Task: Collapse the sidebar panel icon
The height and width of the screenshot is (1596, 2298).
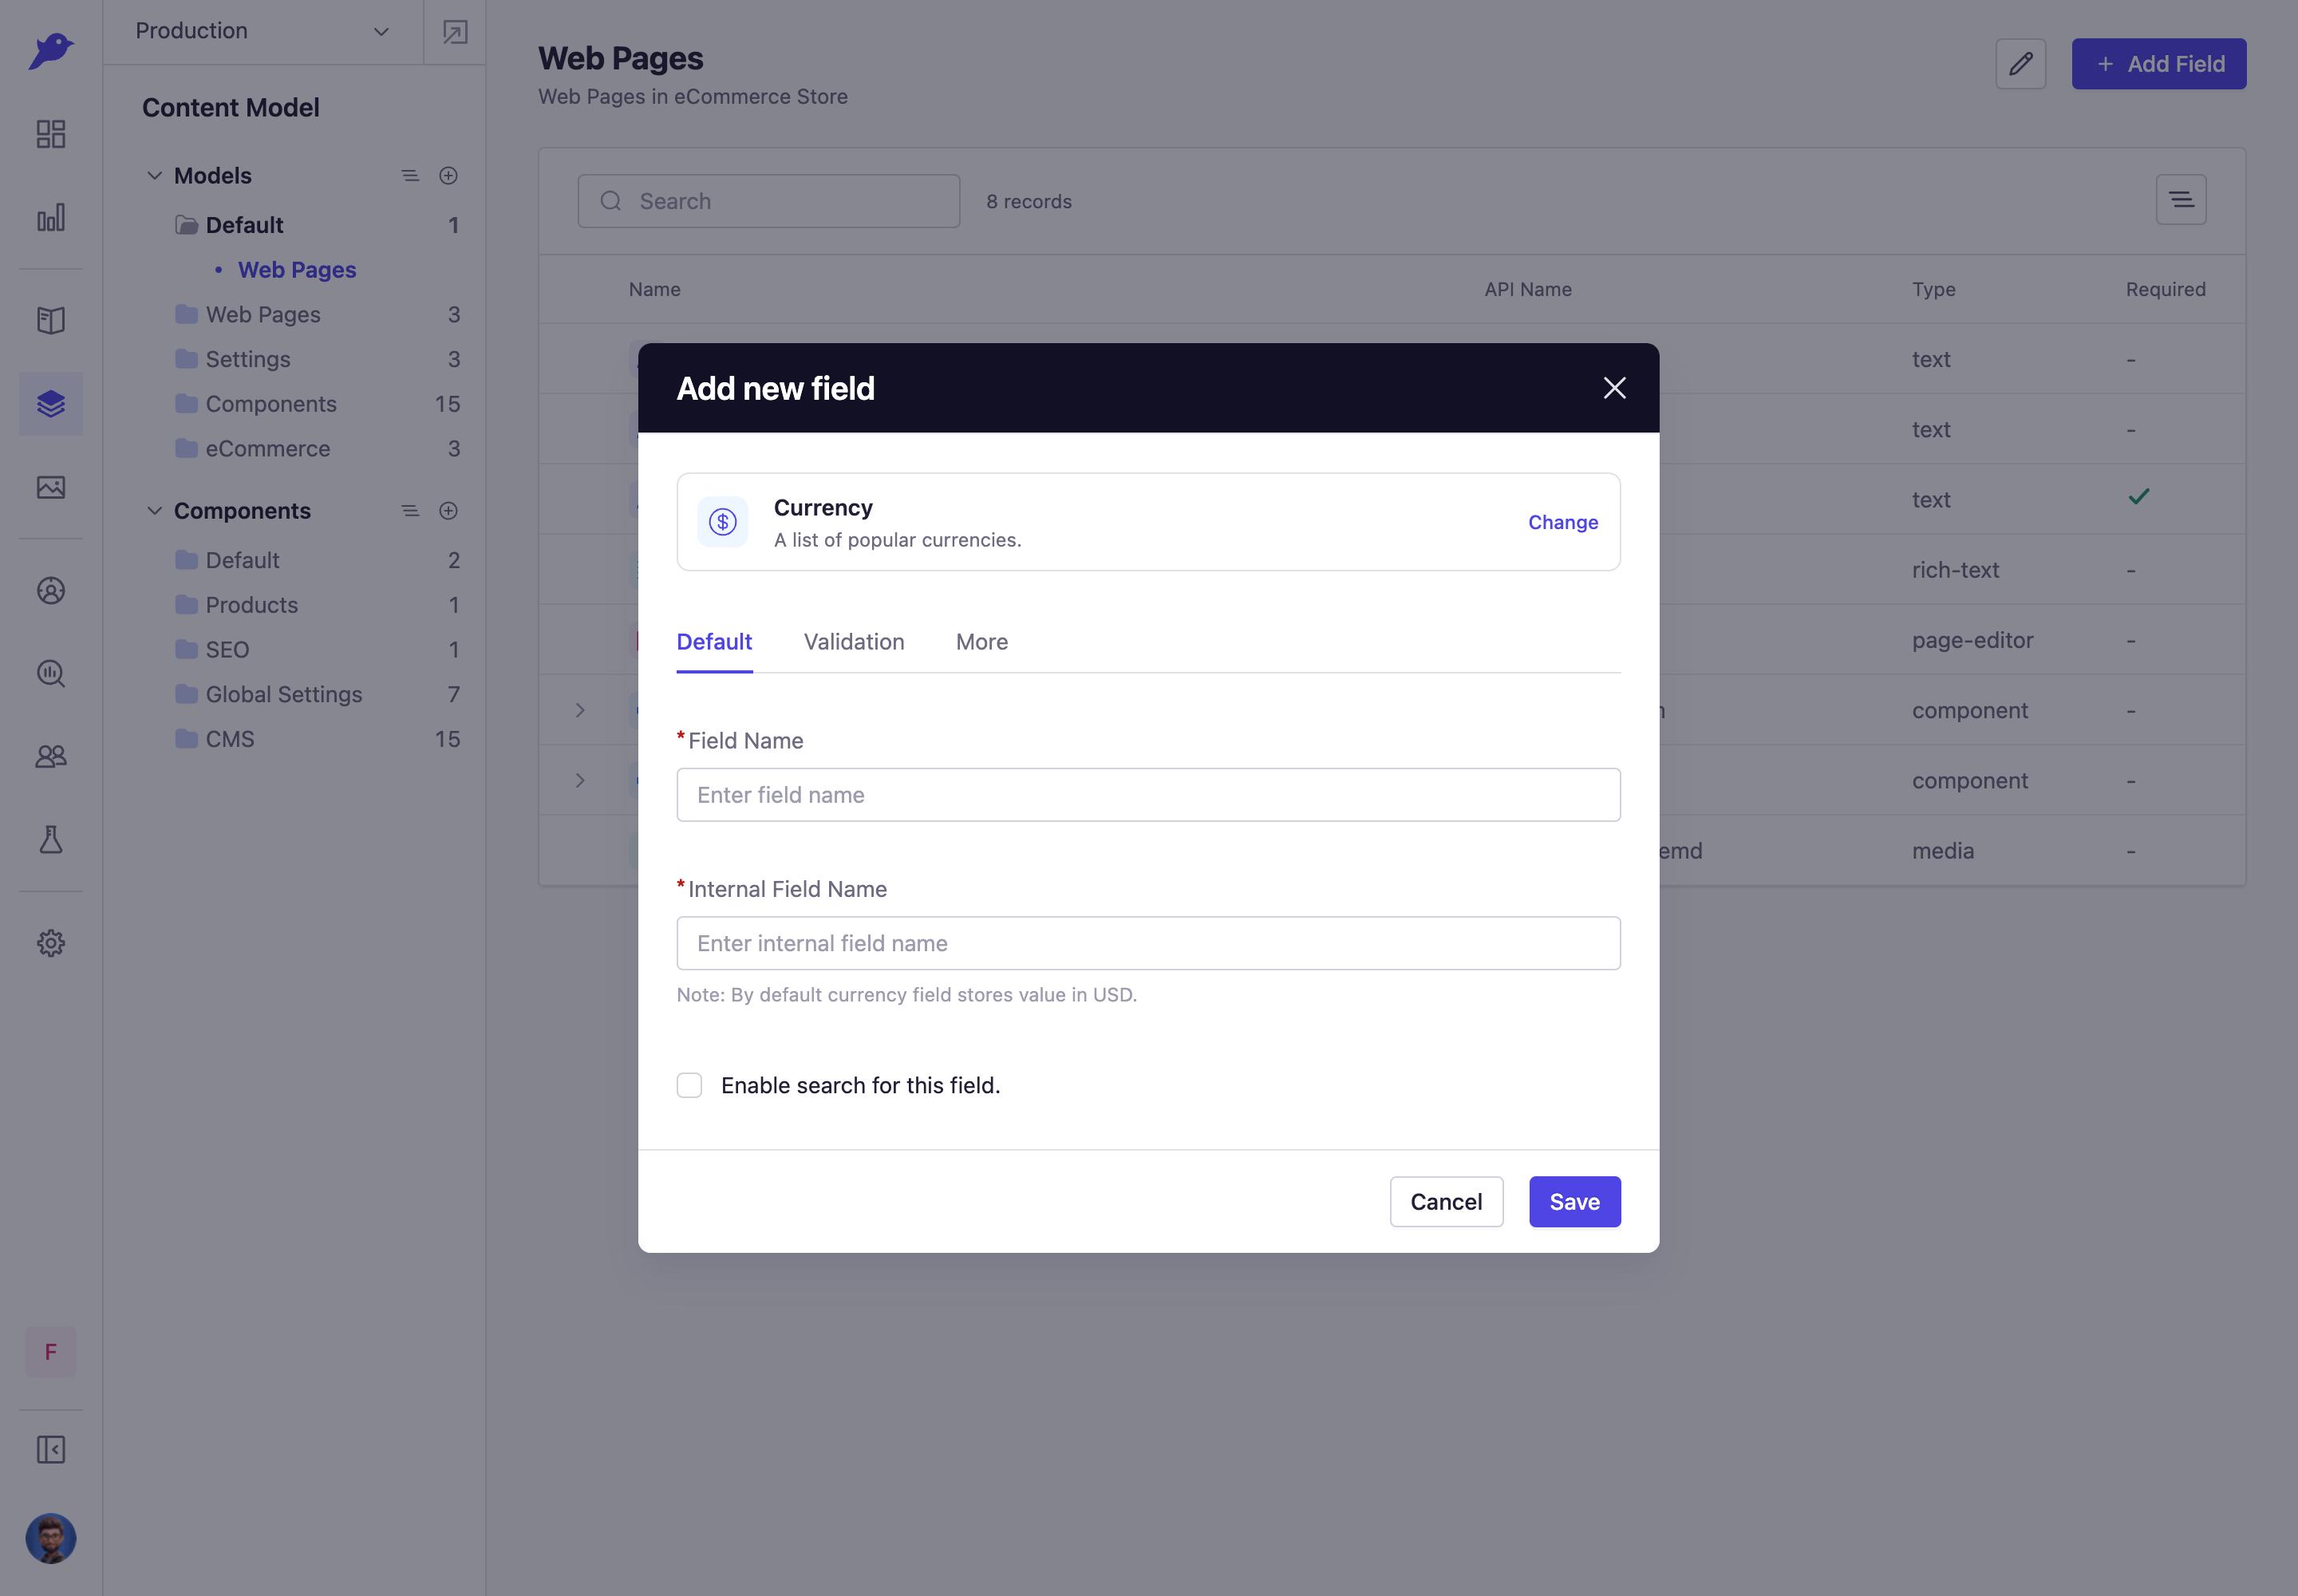Action: click(x=51, y=1450)
